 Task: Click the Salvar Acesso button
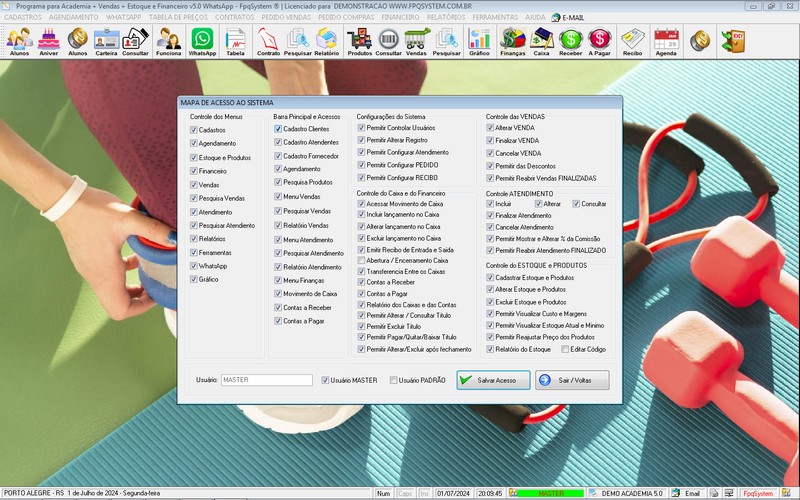tap(493, 380)
